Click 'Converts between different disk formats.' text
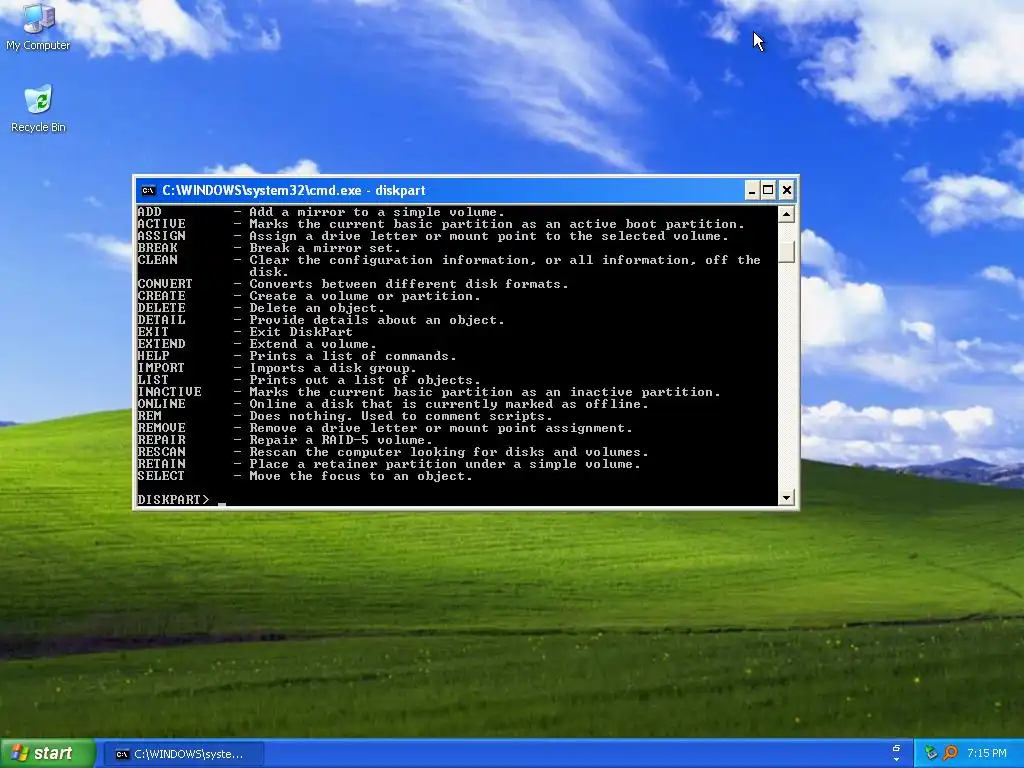The height and width of the screenshot is (768, 1024). (x=409, y=284)
